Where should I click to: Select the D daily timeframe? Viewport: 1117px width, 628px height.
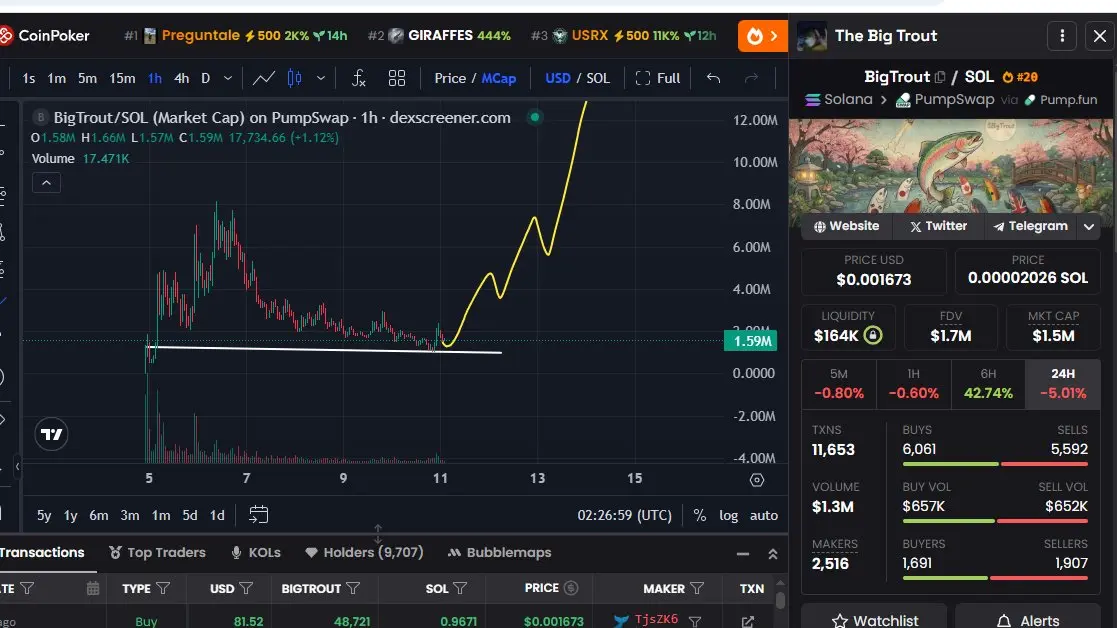[205, 78]
